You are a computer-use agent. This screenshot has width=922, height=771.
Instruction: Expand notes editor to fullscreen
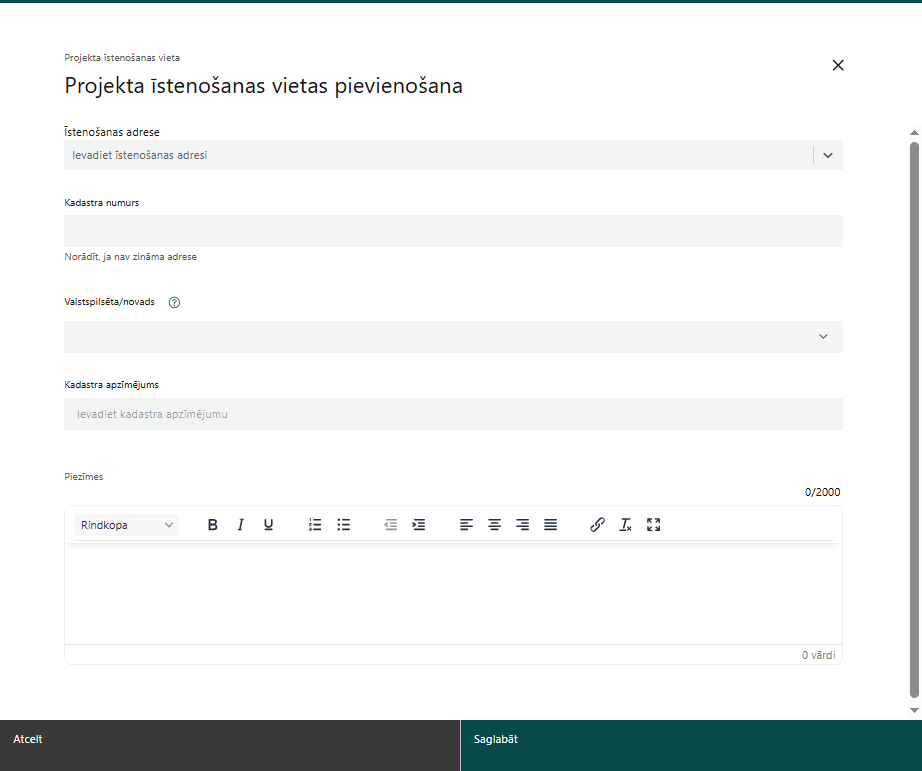[653, 525]
